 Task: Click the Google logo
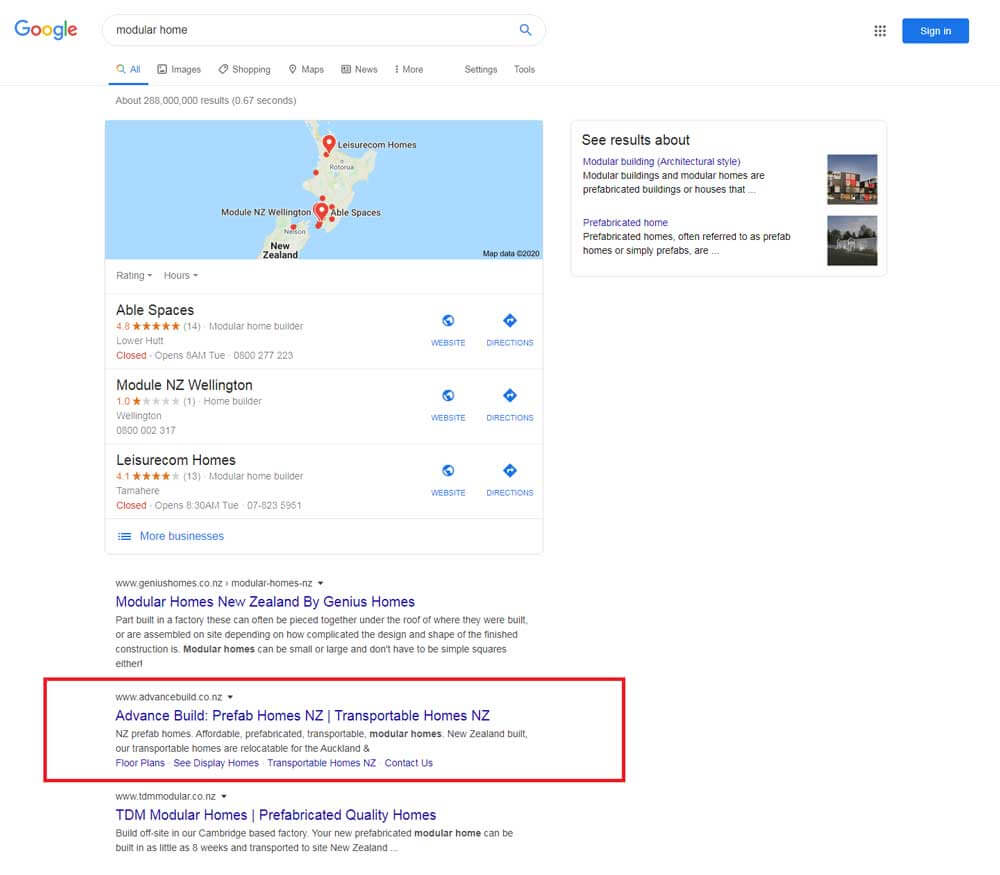click(46, 30)
